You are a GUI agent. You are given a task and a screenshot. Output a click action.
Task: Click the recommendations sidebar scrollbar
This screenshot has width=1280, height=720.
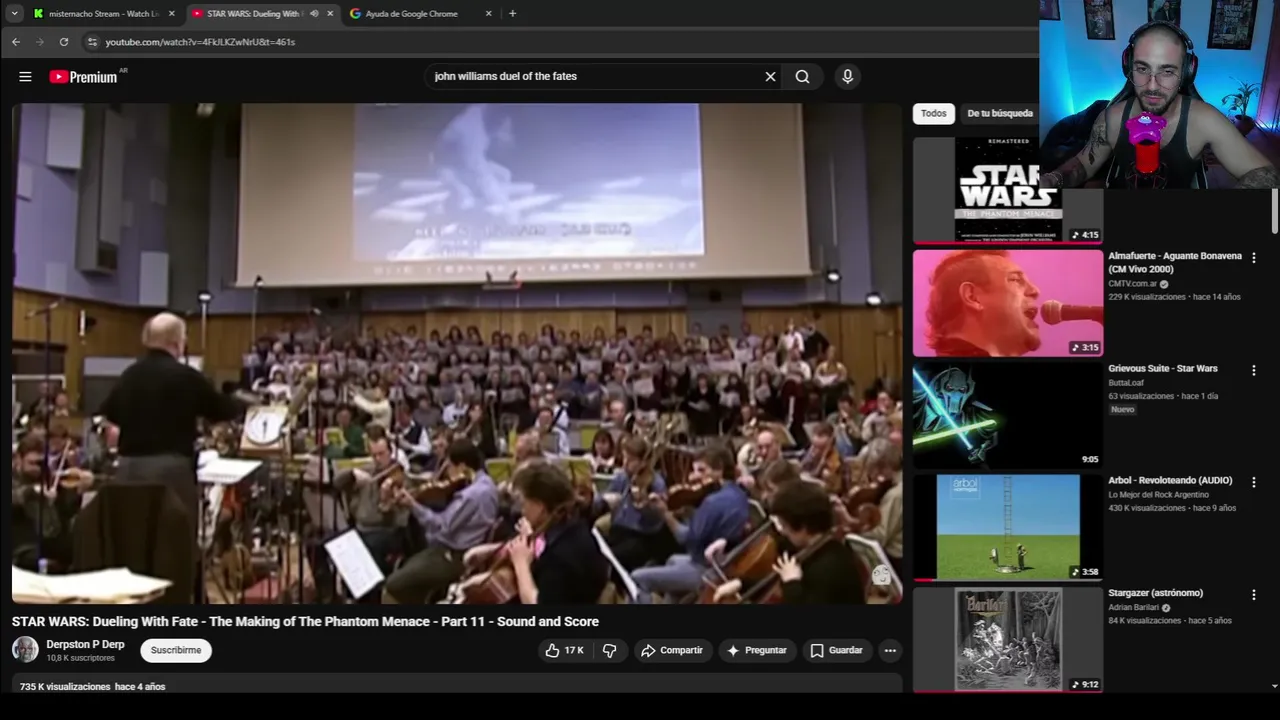tap(1274, 212)
